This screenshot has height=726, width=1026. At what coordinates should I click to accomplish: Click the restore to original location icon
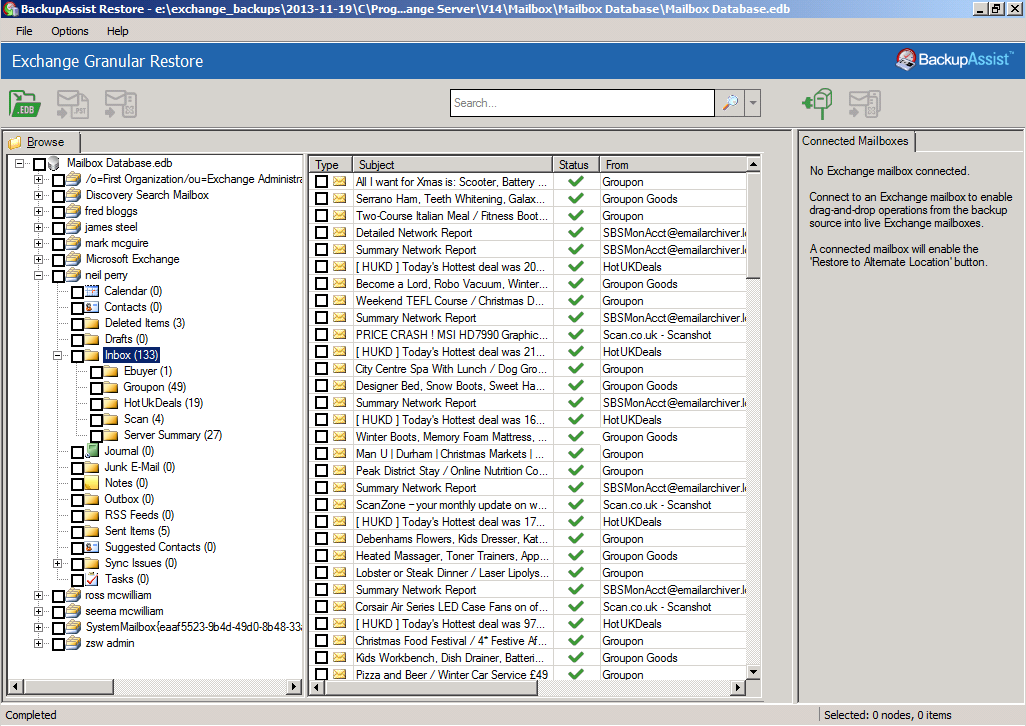120,104
